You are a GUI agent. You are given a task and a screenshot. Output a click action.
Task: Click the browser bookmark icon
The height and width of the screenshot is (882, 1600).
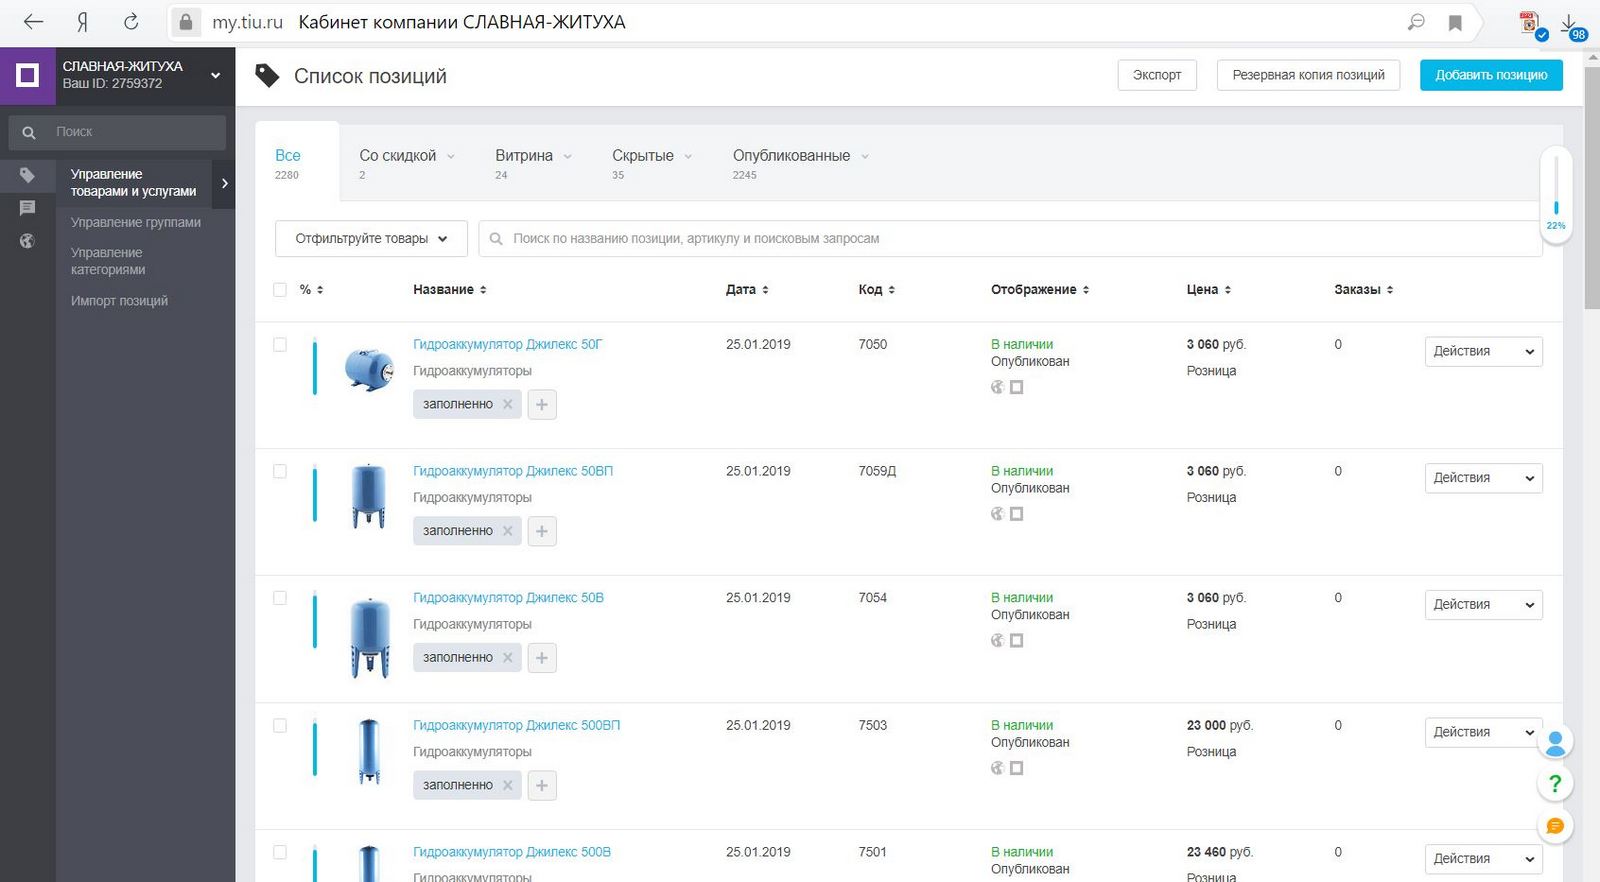click(x=1455, y=22)
